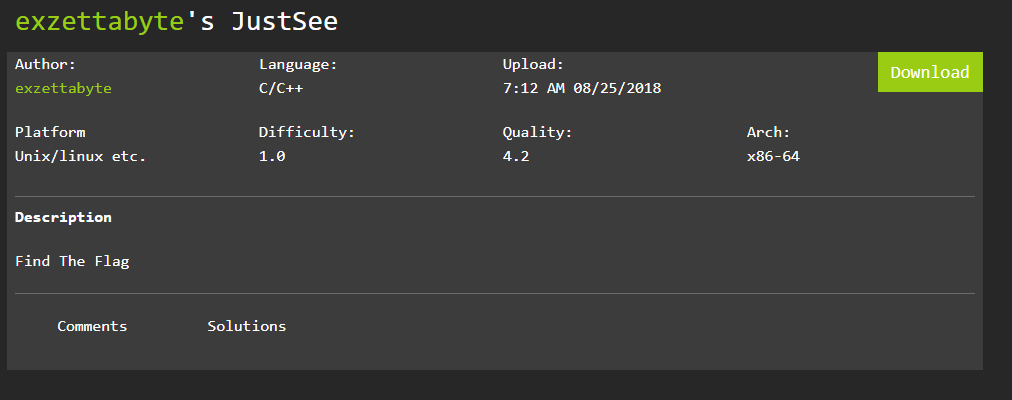Switch to the Comments tab

[92, 326]
